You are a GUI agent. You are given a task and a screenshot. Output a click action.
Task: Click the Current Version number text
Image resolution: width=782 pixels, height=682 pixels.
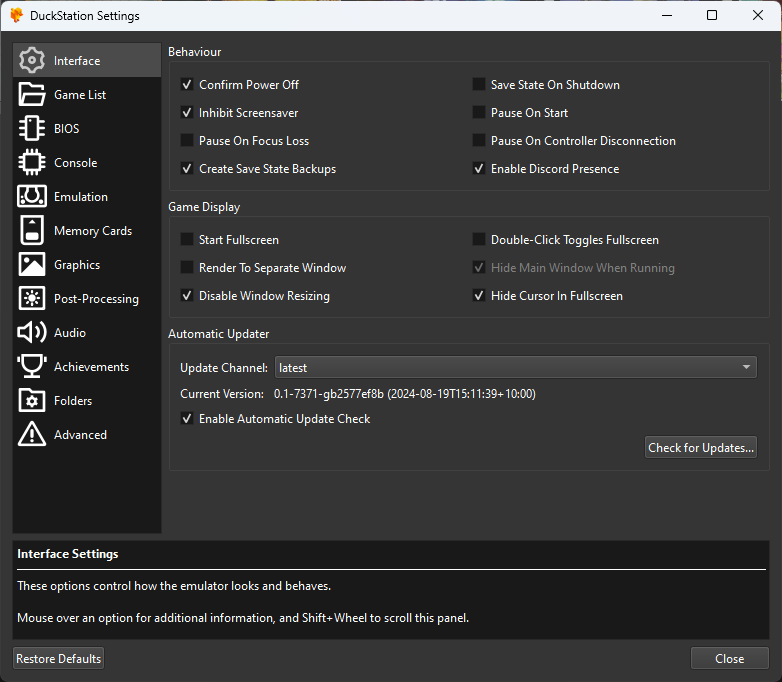(404, 394)
